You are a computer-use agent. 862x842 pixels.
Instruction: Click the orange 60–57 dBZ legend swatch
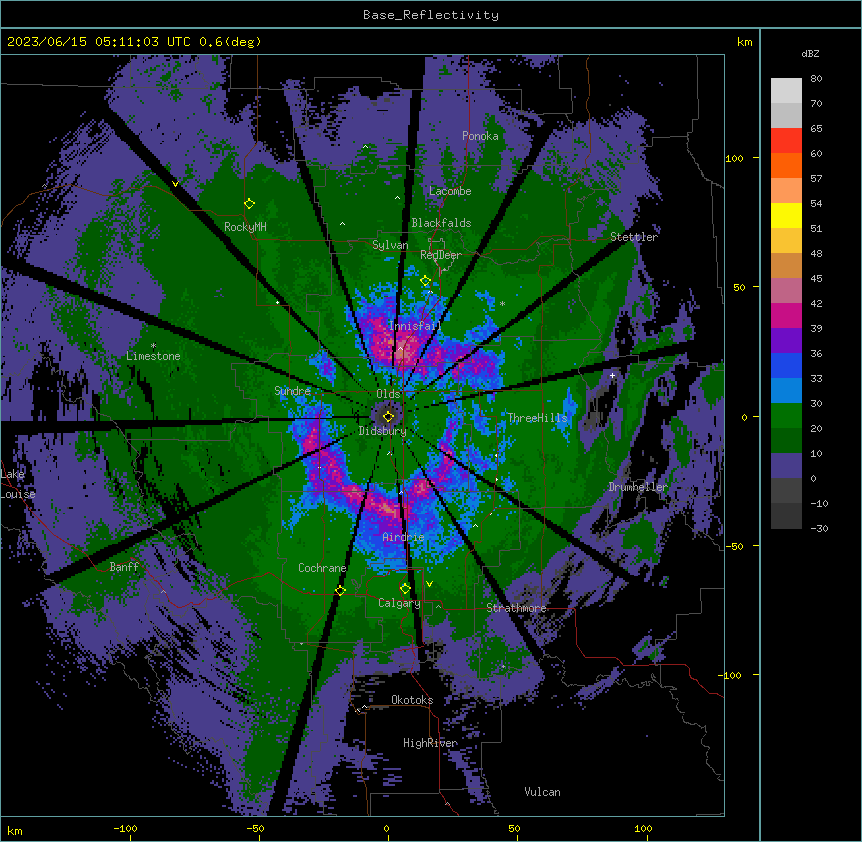pos(786,166)
